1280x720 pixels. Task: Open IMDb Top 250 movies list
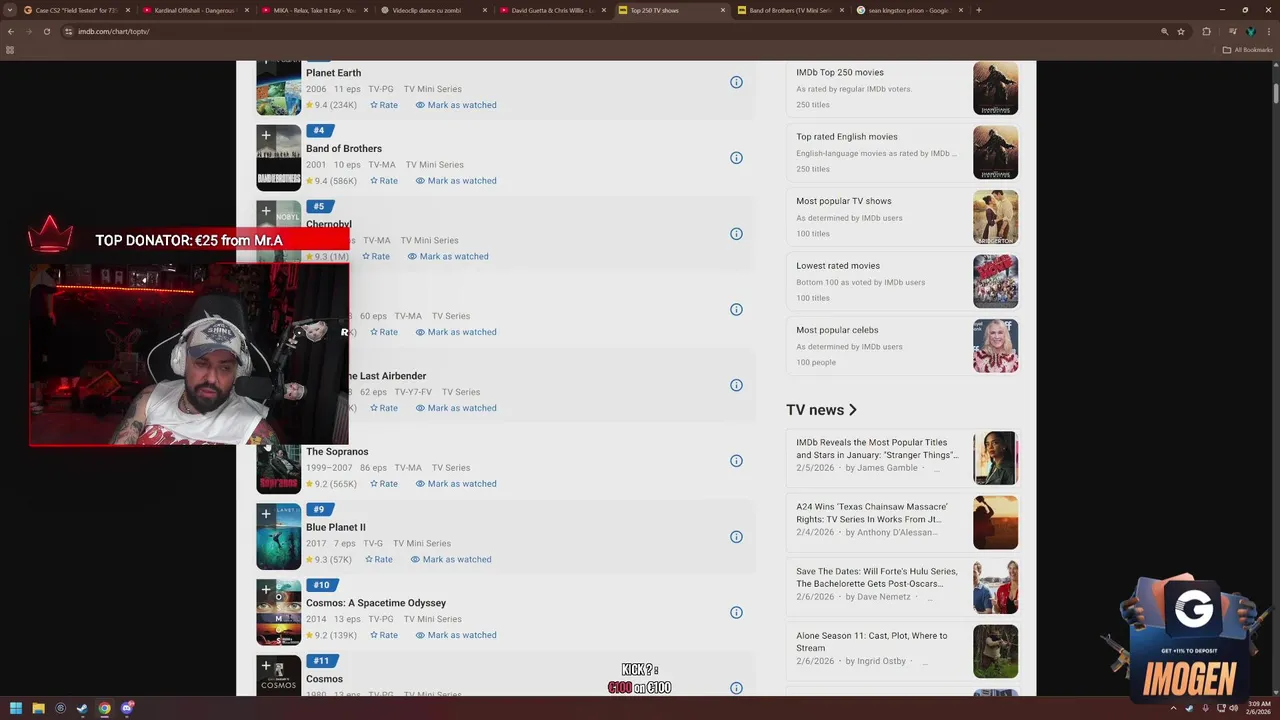[840, 72]
